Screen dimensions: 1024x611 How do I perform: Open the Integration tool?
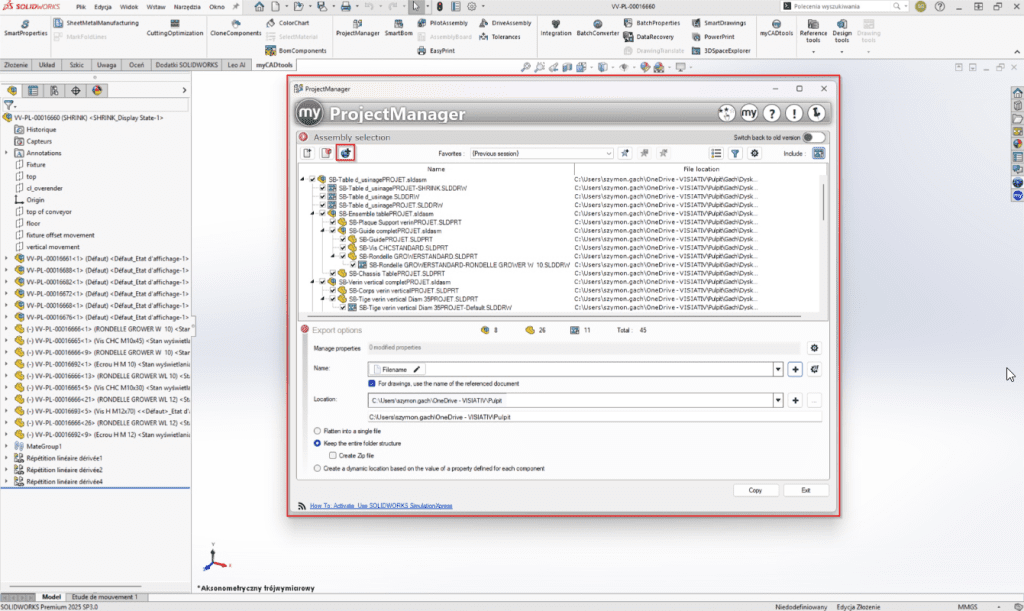click(x=556, y=27)
